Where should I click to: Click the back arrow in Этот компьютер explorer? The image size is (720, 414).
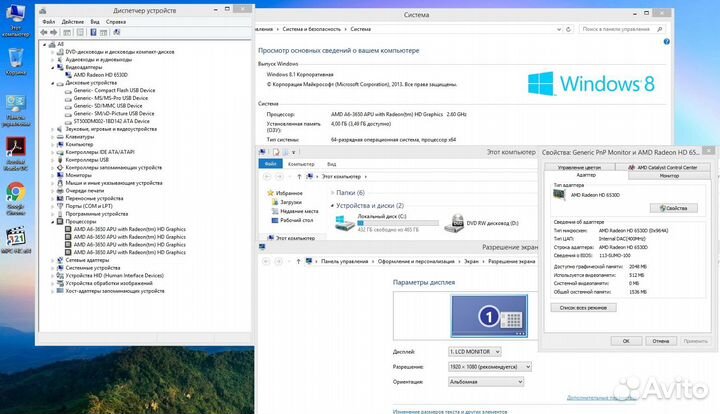pyautogui.click(x=267, y=177)
